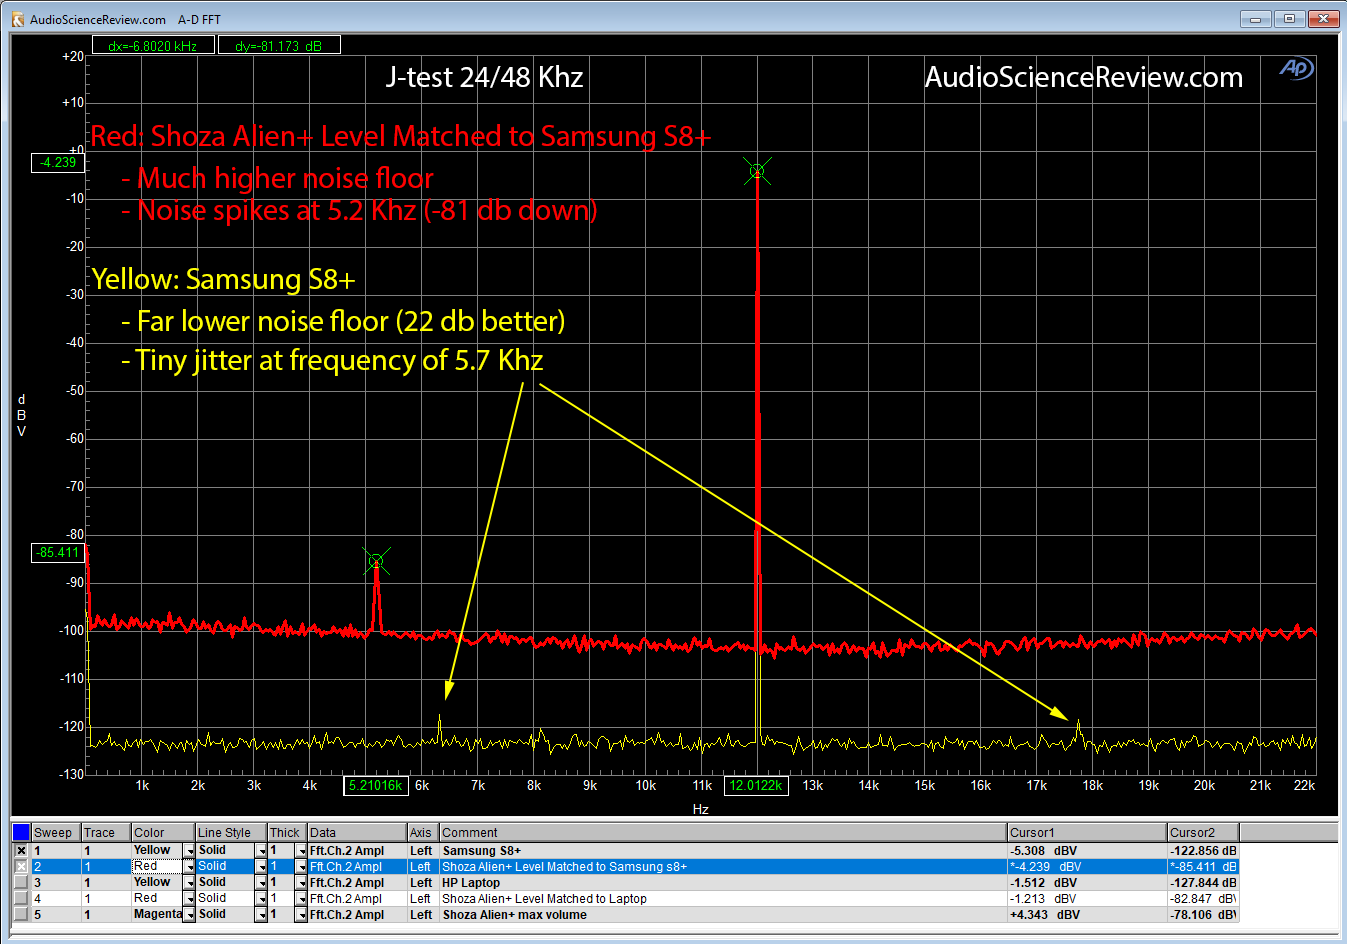The height and width of the screenshot is (944, 1349).
Task: Click the Data column header
Action: click(x=357, y=833)
